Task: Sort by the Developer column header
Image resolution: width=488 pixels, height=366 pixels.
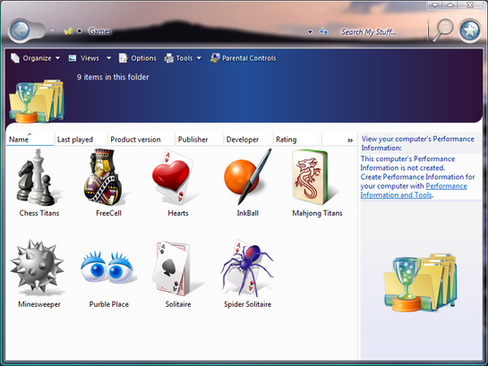Action: 248,139
